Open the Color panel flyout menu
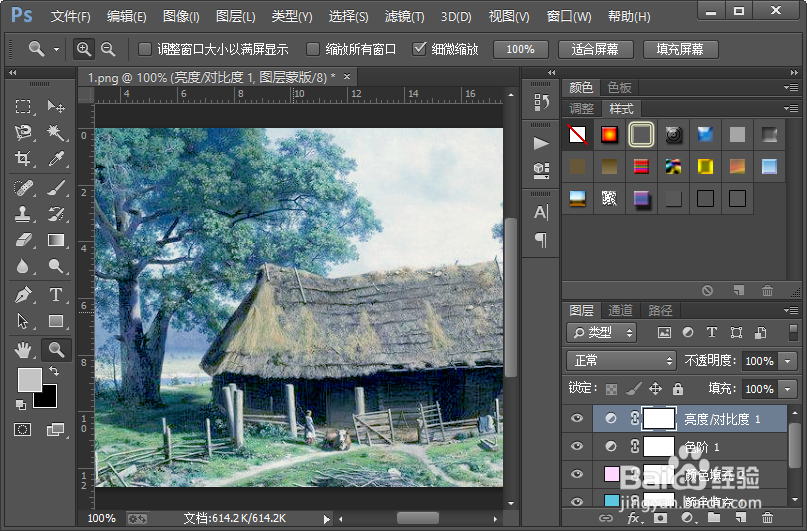The height and width of the screenshot is (531, 807). [x=791, y=87]
